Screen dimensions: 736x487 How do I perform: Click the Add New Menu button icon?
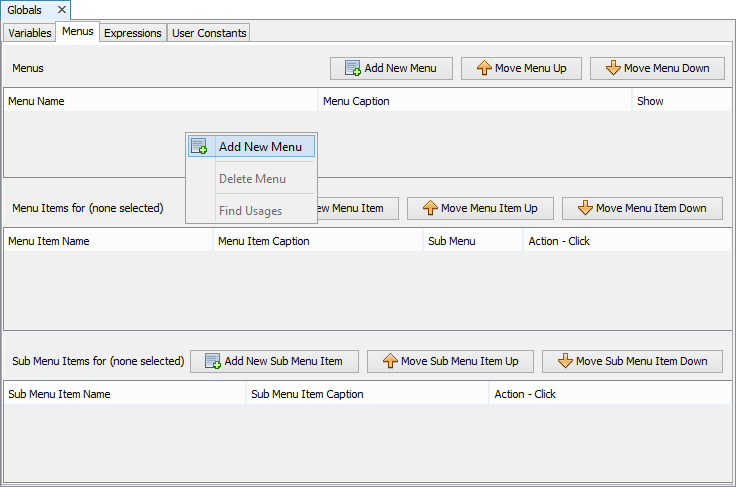point(352,68)
